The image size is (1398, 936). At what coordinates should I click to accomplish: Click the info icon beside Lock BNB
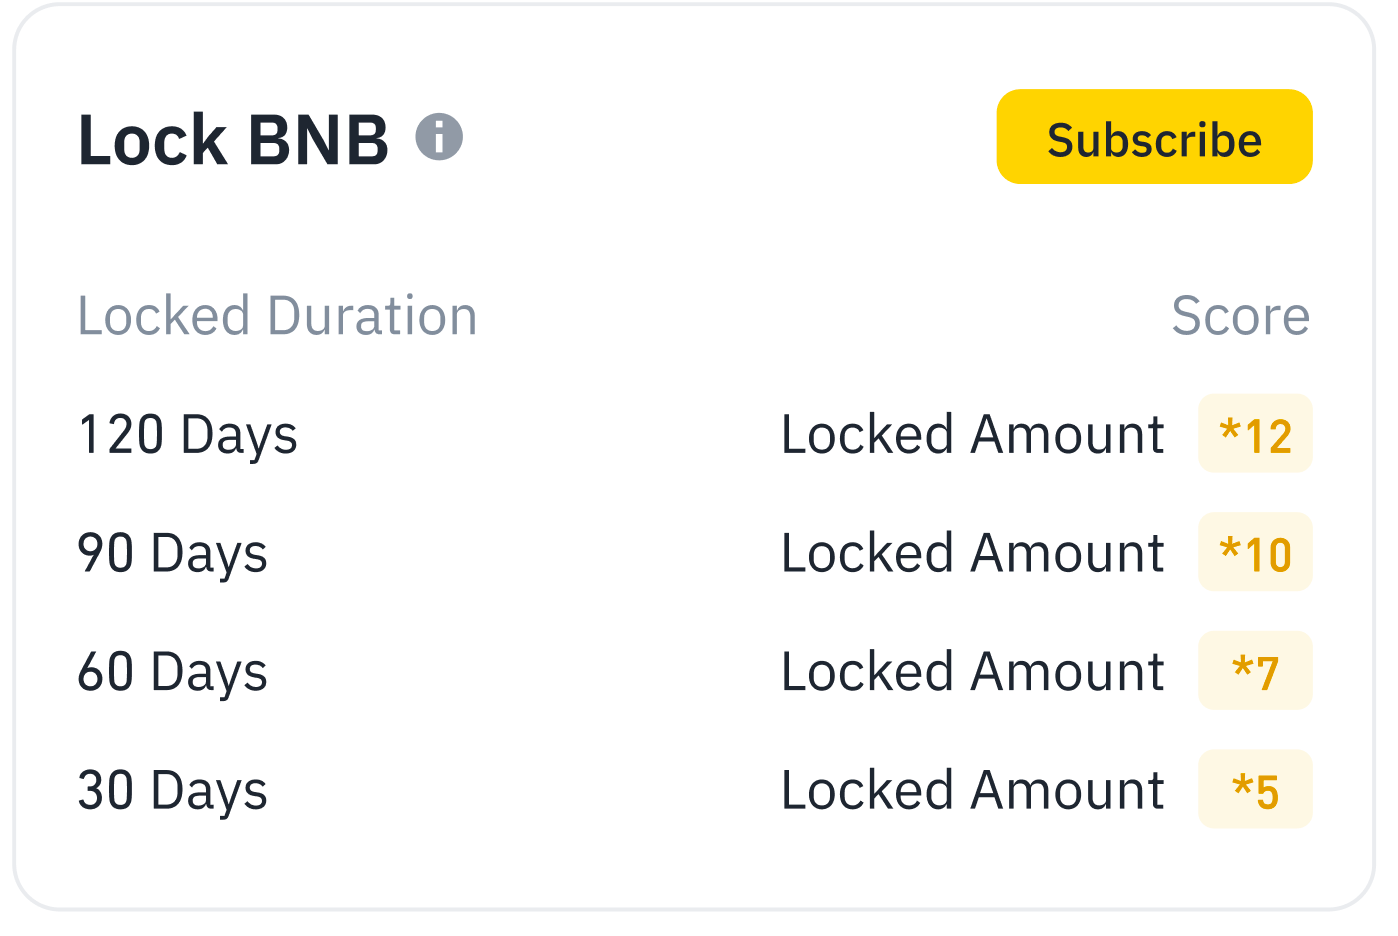click(x=439, y=137)
